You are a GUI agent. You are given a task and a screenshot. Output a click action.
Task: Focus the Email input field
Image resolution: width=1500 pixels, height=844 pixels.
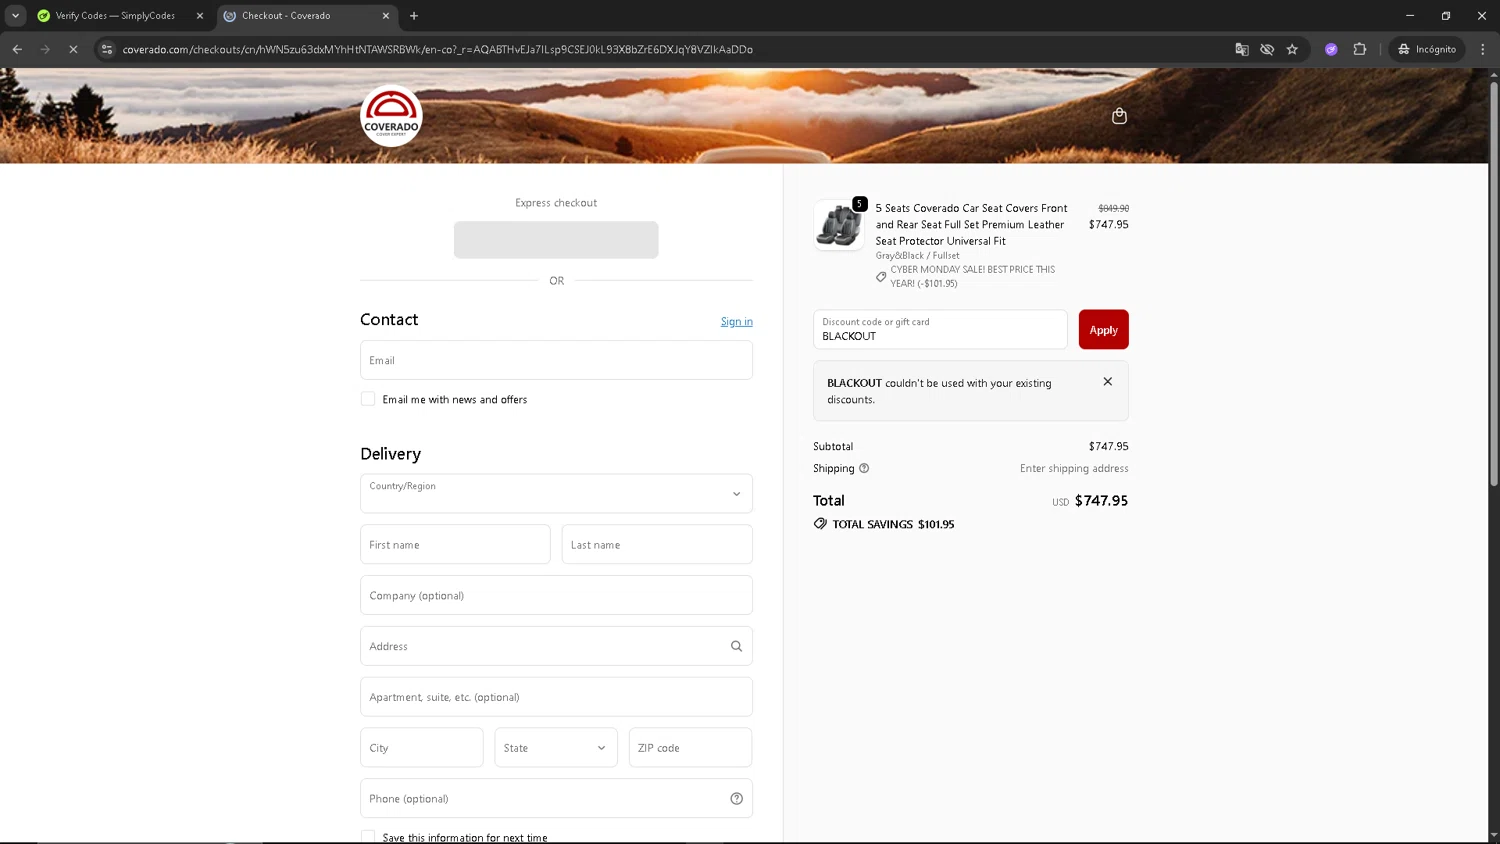point(556,360)
